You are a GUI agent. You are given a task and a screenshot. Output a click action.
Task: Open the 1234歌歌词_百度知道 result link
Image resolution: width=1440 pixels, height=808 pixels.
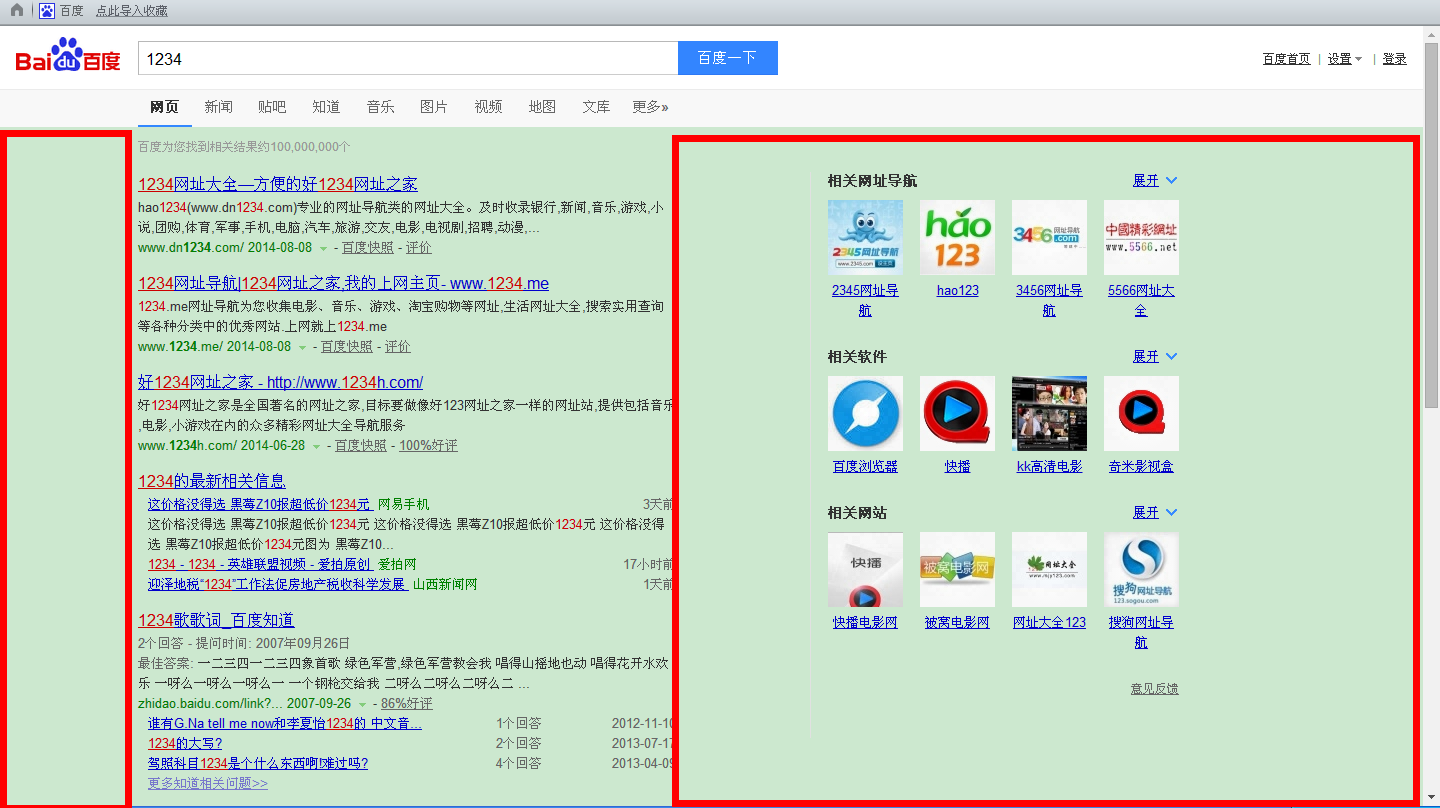216,620
